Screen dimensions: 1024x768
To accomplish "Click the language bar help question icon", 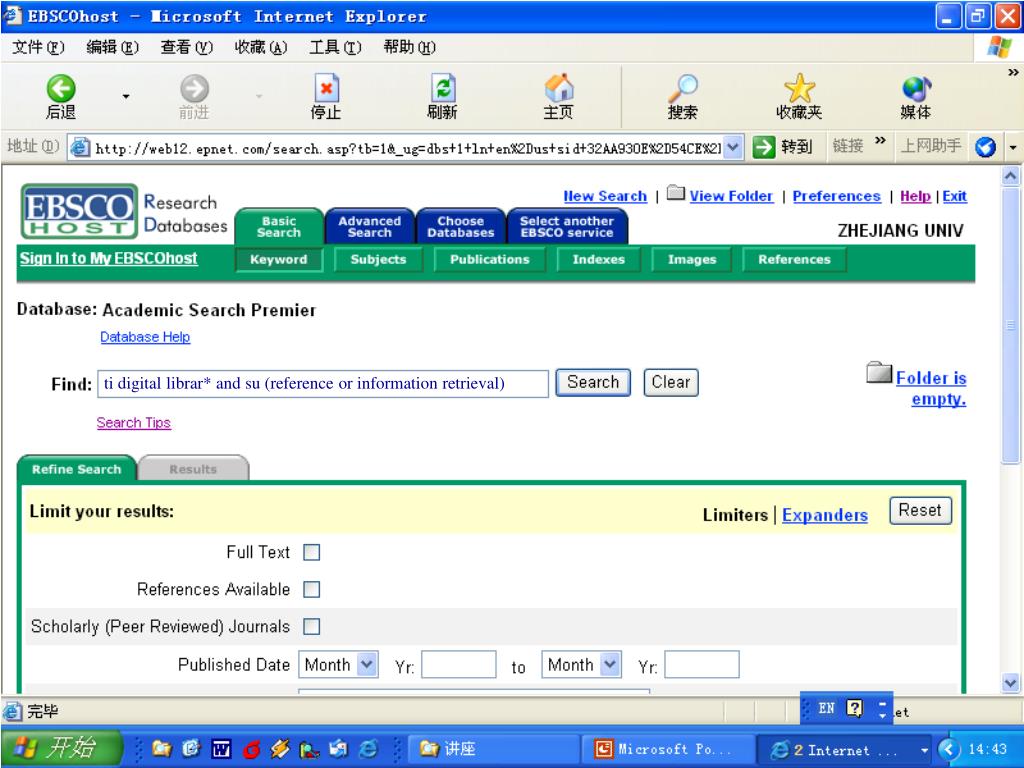I will [x=855, y=708].
